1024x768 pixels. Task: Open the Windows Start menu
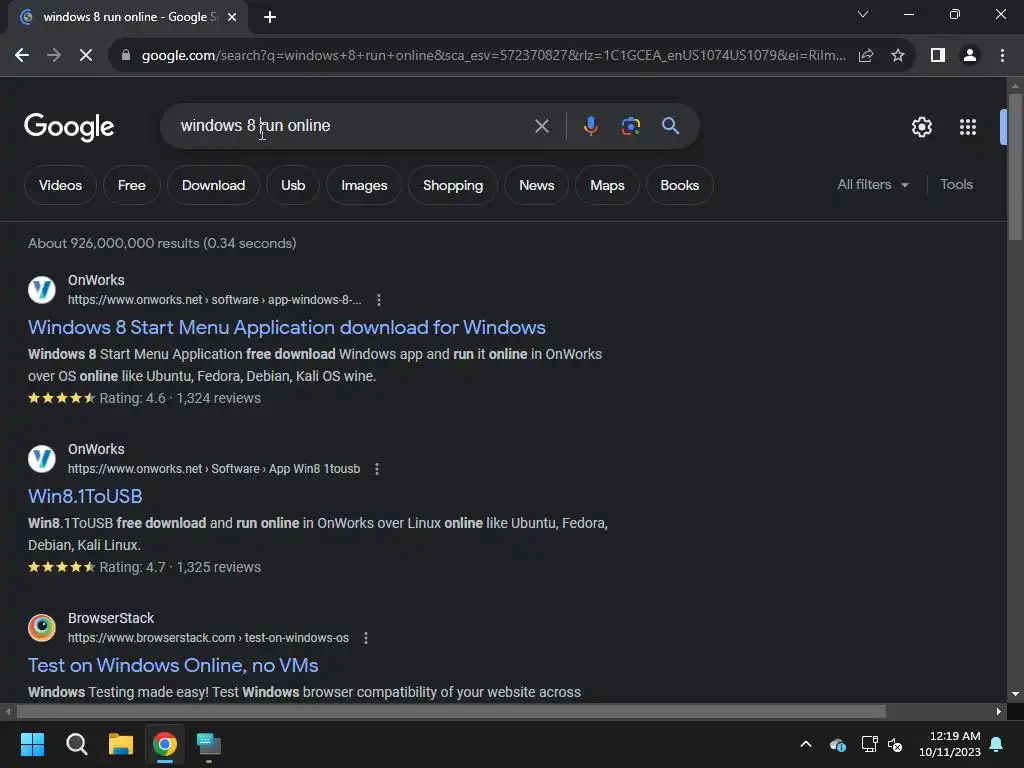[32, 744]
